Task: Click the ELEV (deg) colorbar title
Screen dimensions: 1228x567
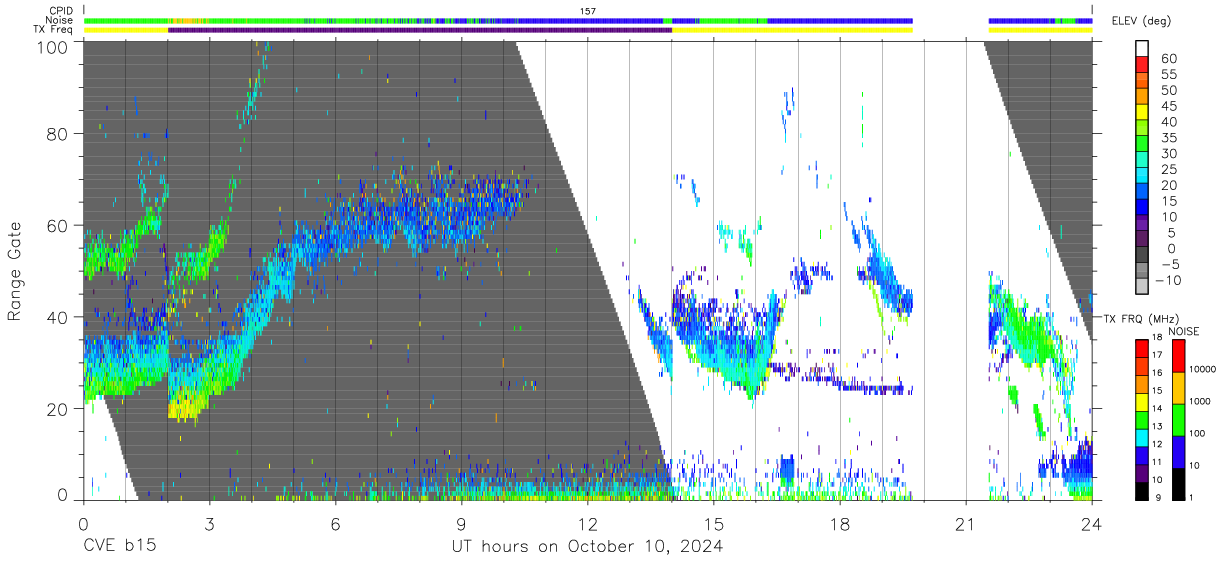Action: pyautogui.click(x=1140, y=21)
